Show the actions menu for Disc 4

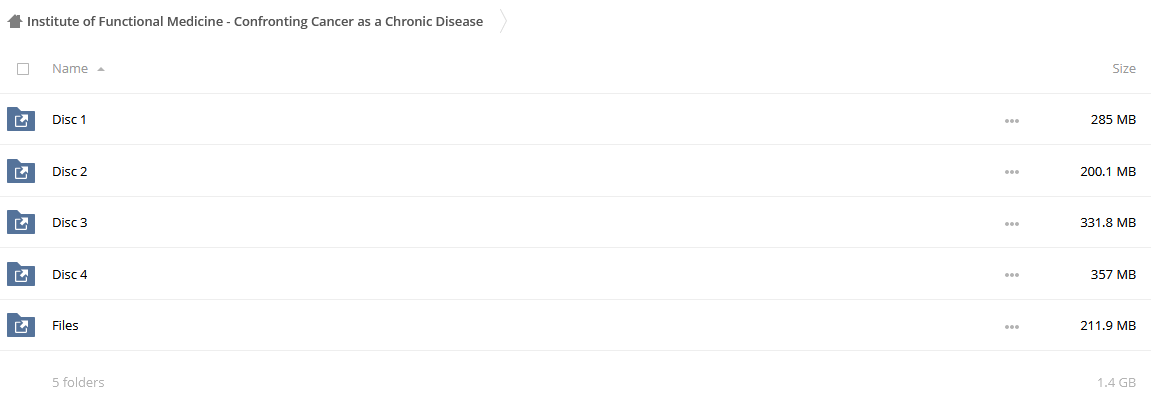1012,275
